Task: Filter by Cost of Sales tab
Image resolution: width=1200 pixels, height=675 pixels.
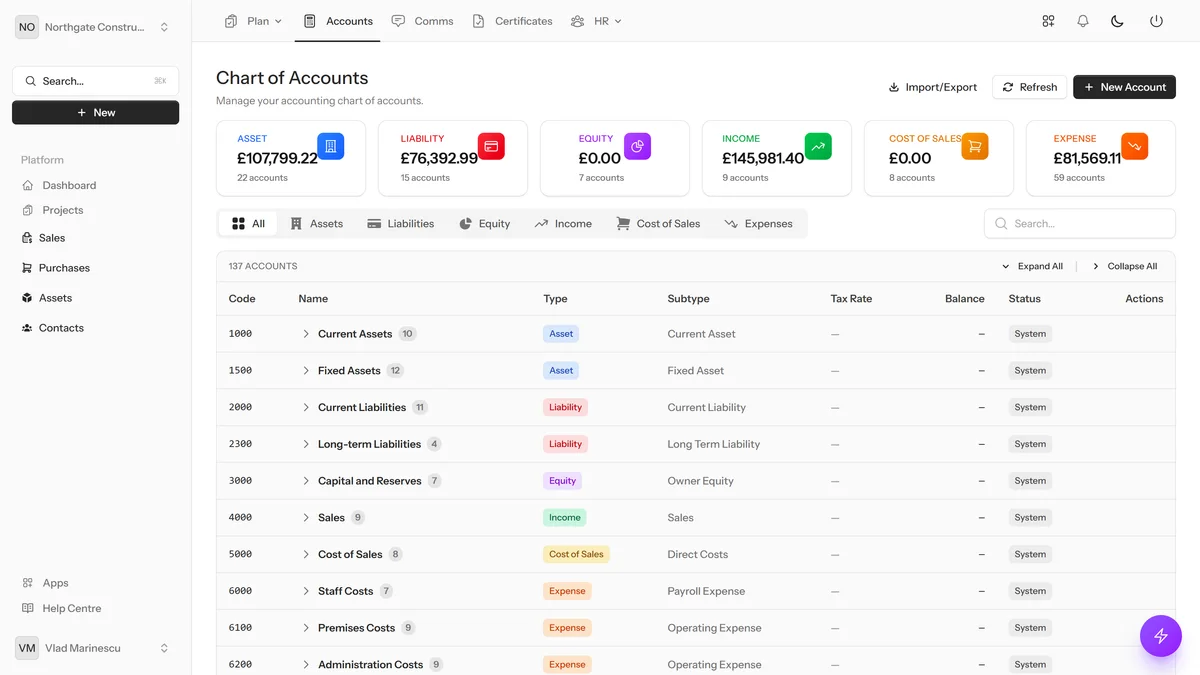Action: click(658, 224)
